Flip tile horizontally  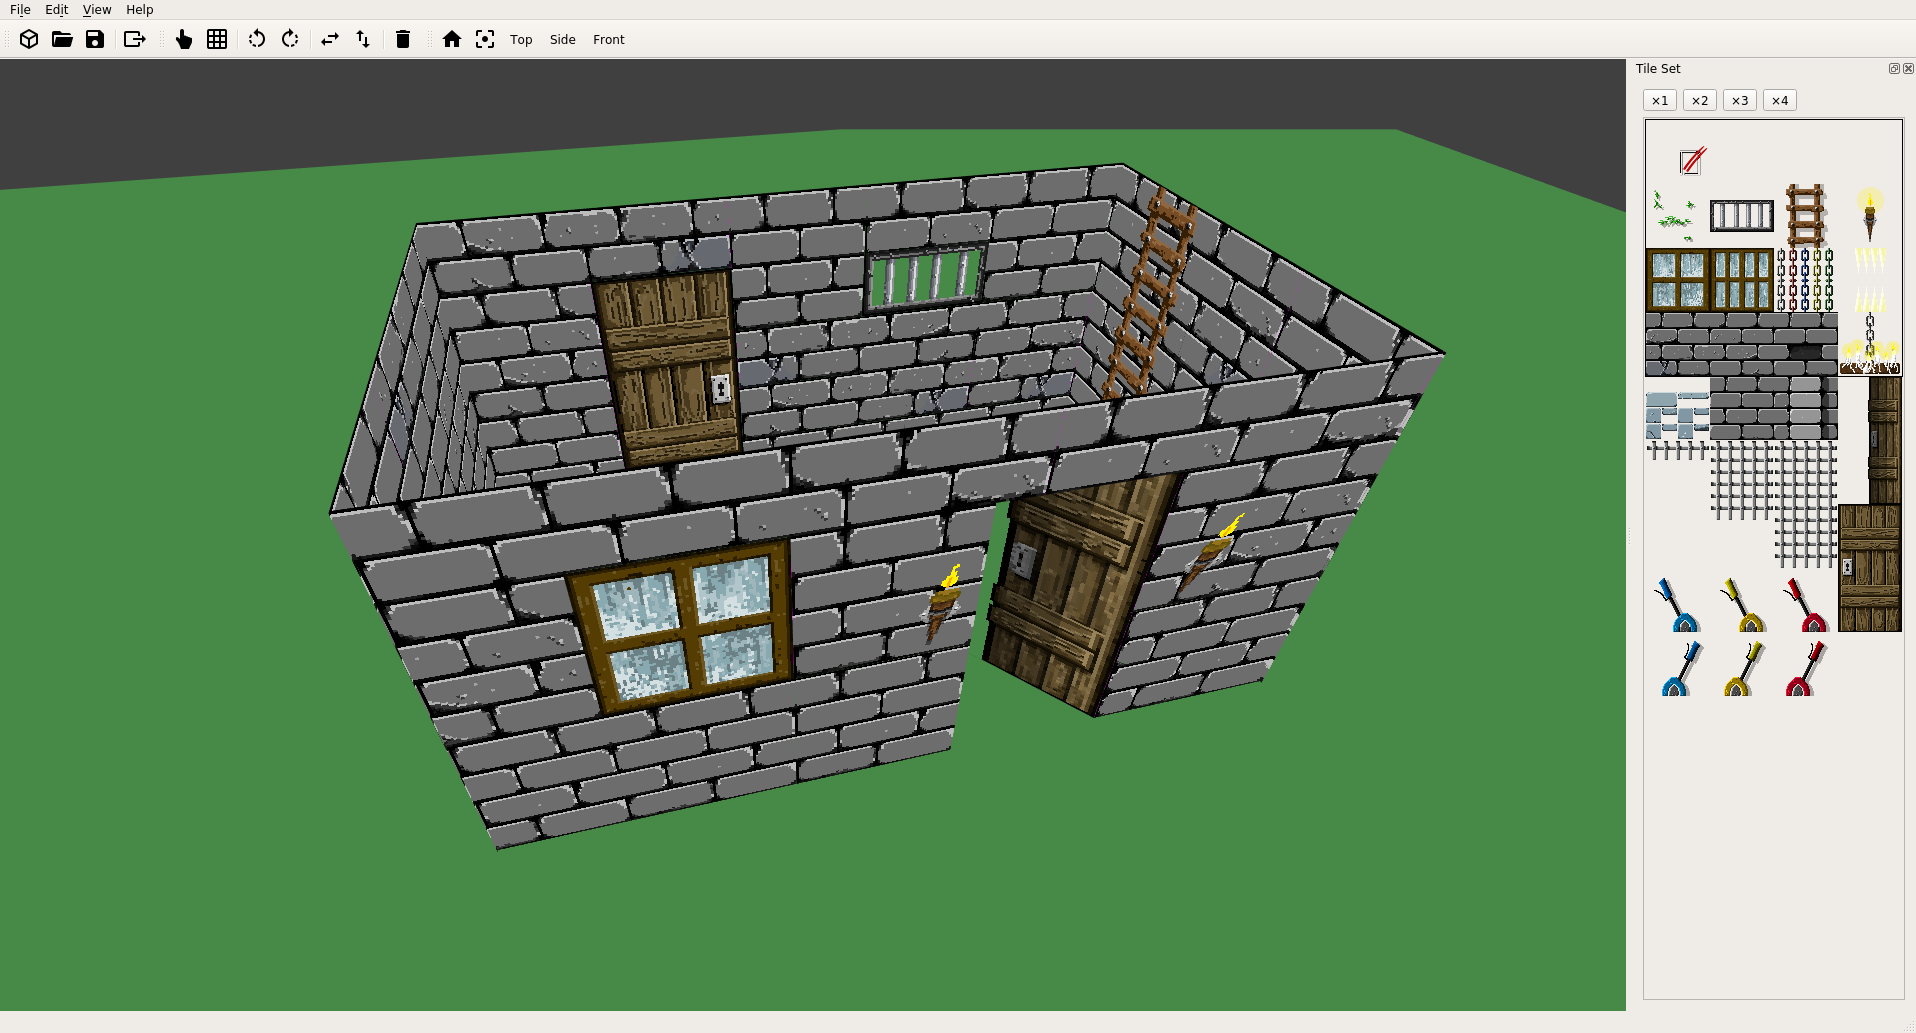tap(330, 39)
